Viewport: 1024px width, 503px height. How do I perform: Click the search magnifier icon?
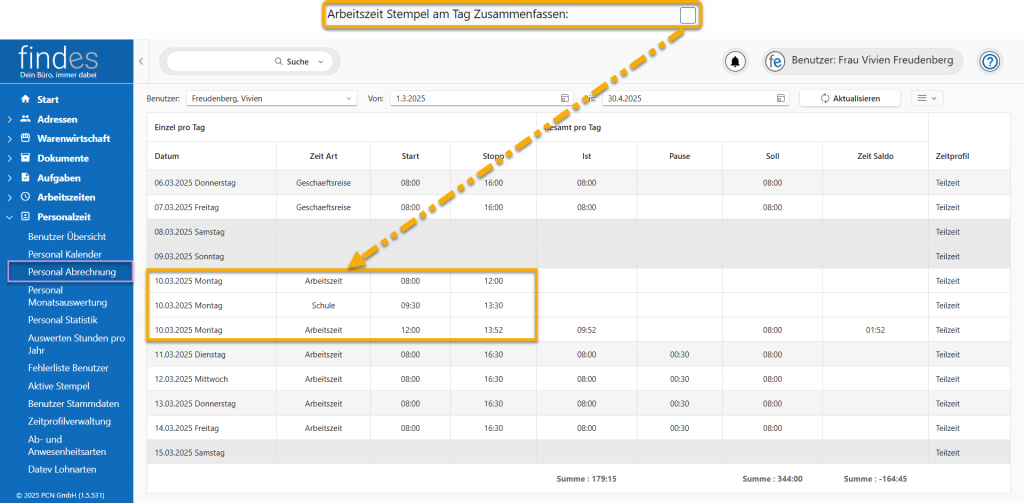[279, 62]
